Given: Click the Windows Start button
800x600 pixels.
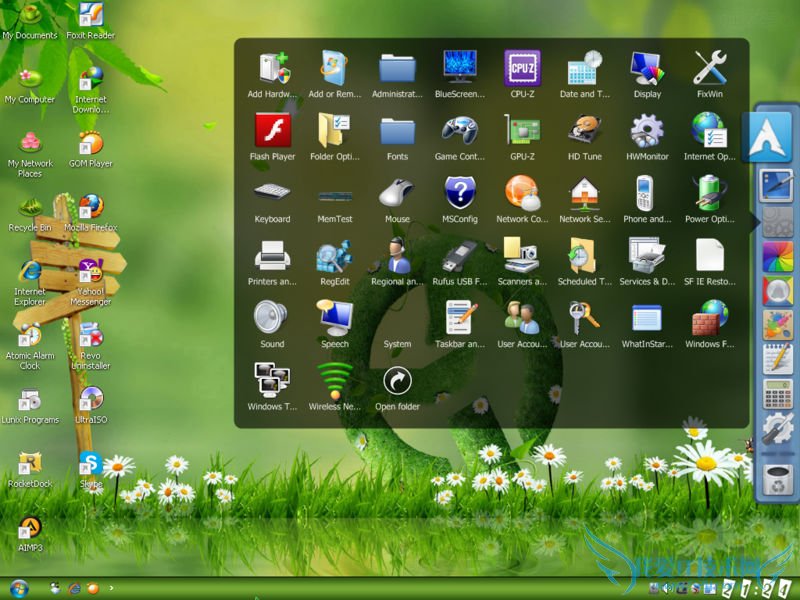Looking at the screenshot, I should pos(18,587).
